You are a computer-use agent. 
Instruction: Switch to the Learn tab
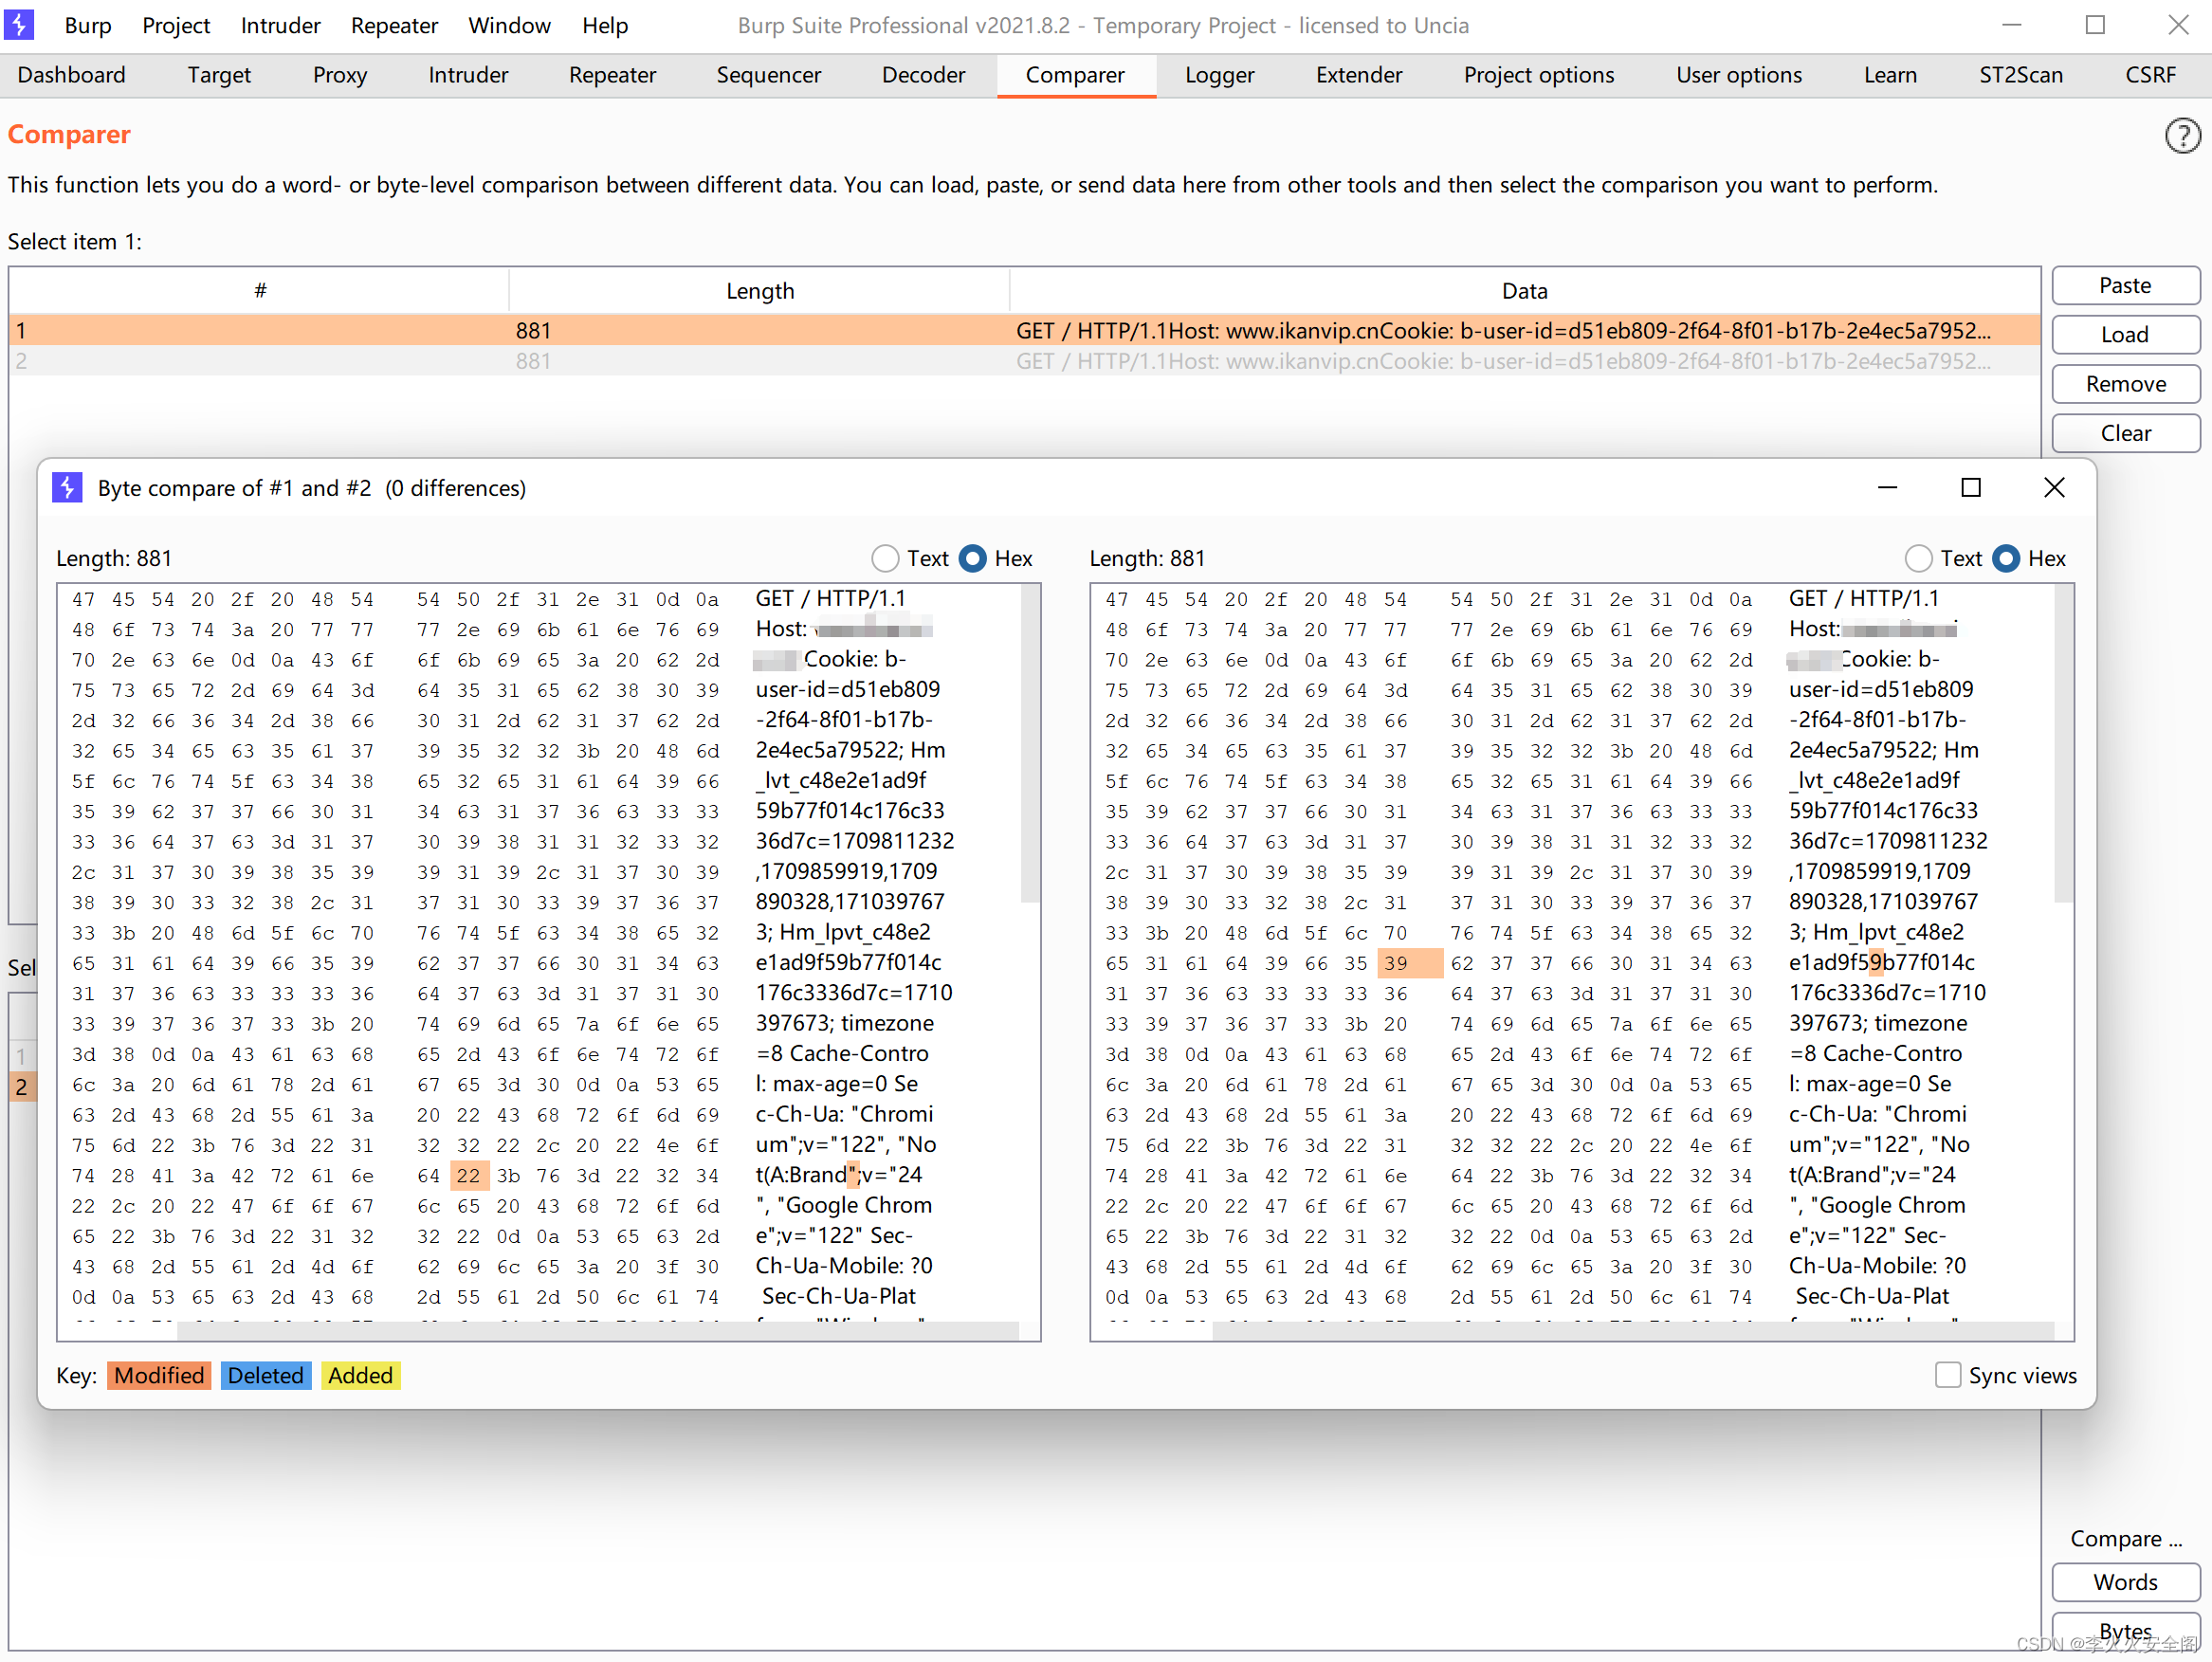point(1889,75)
